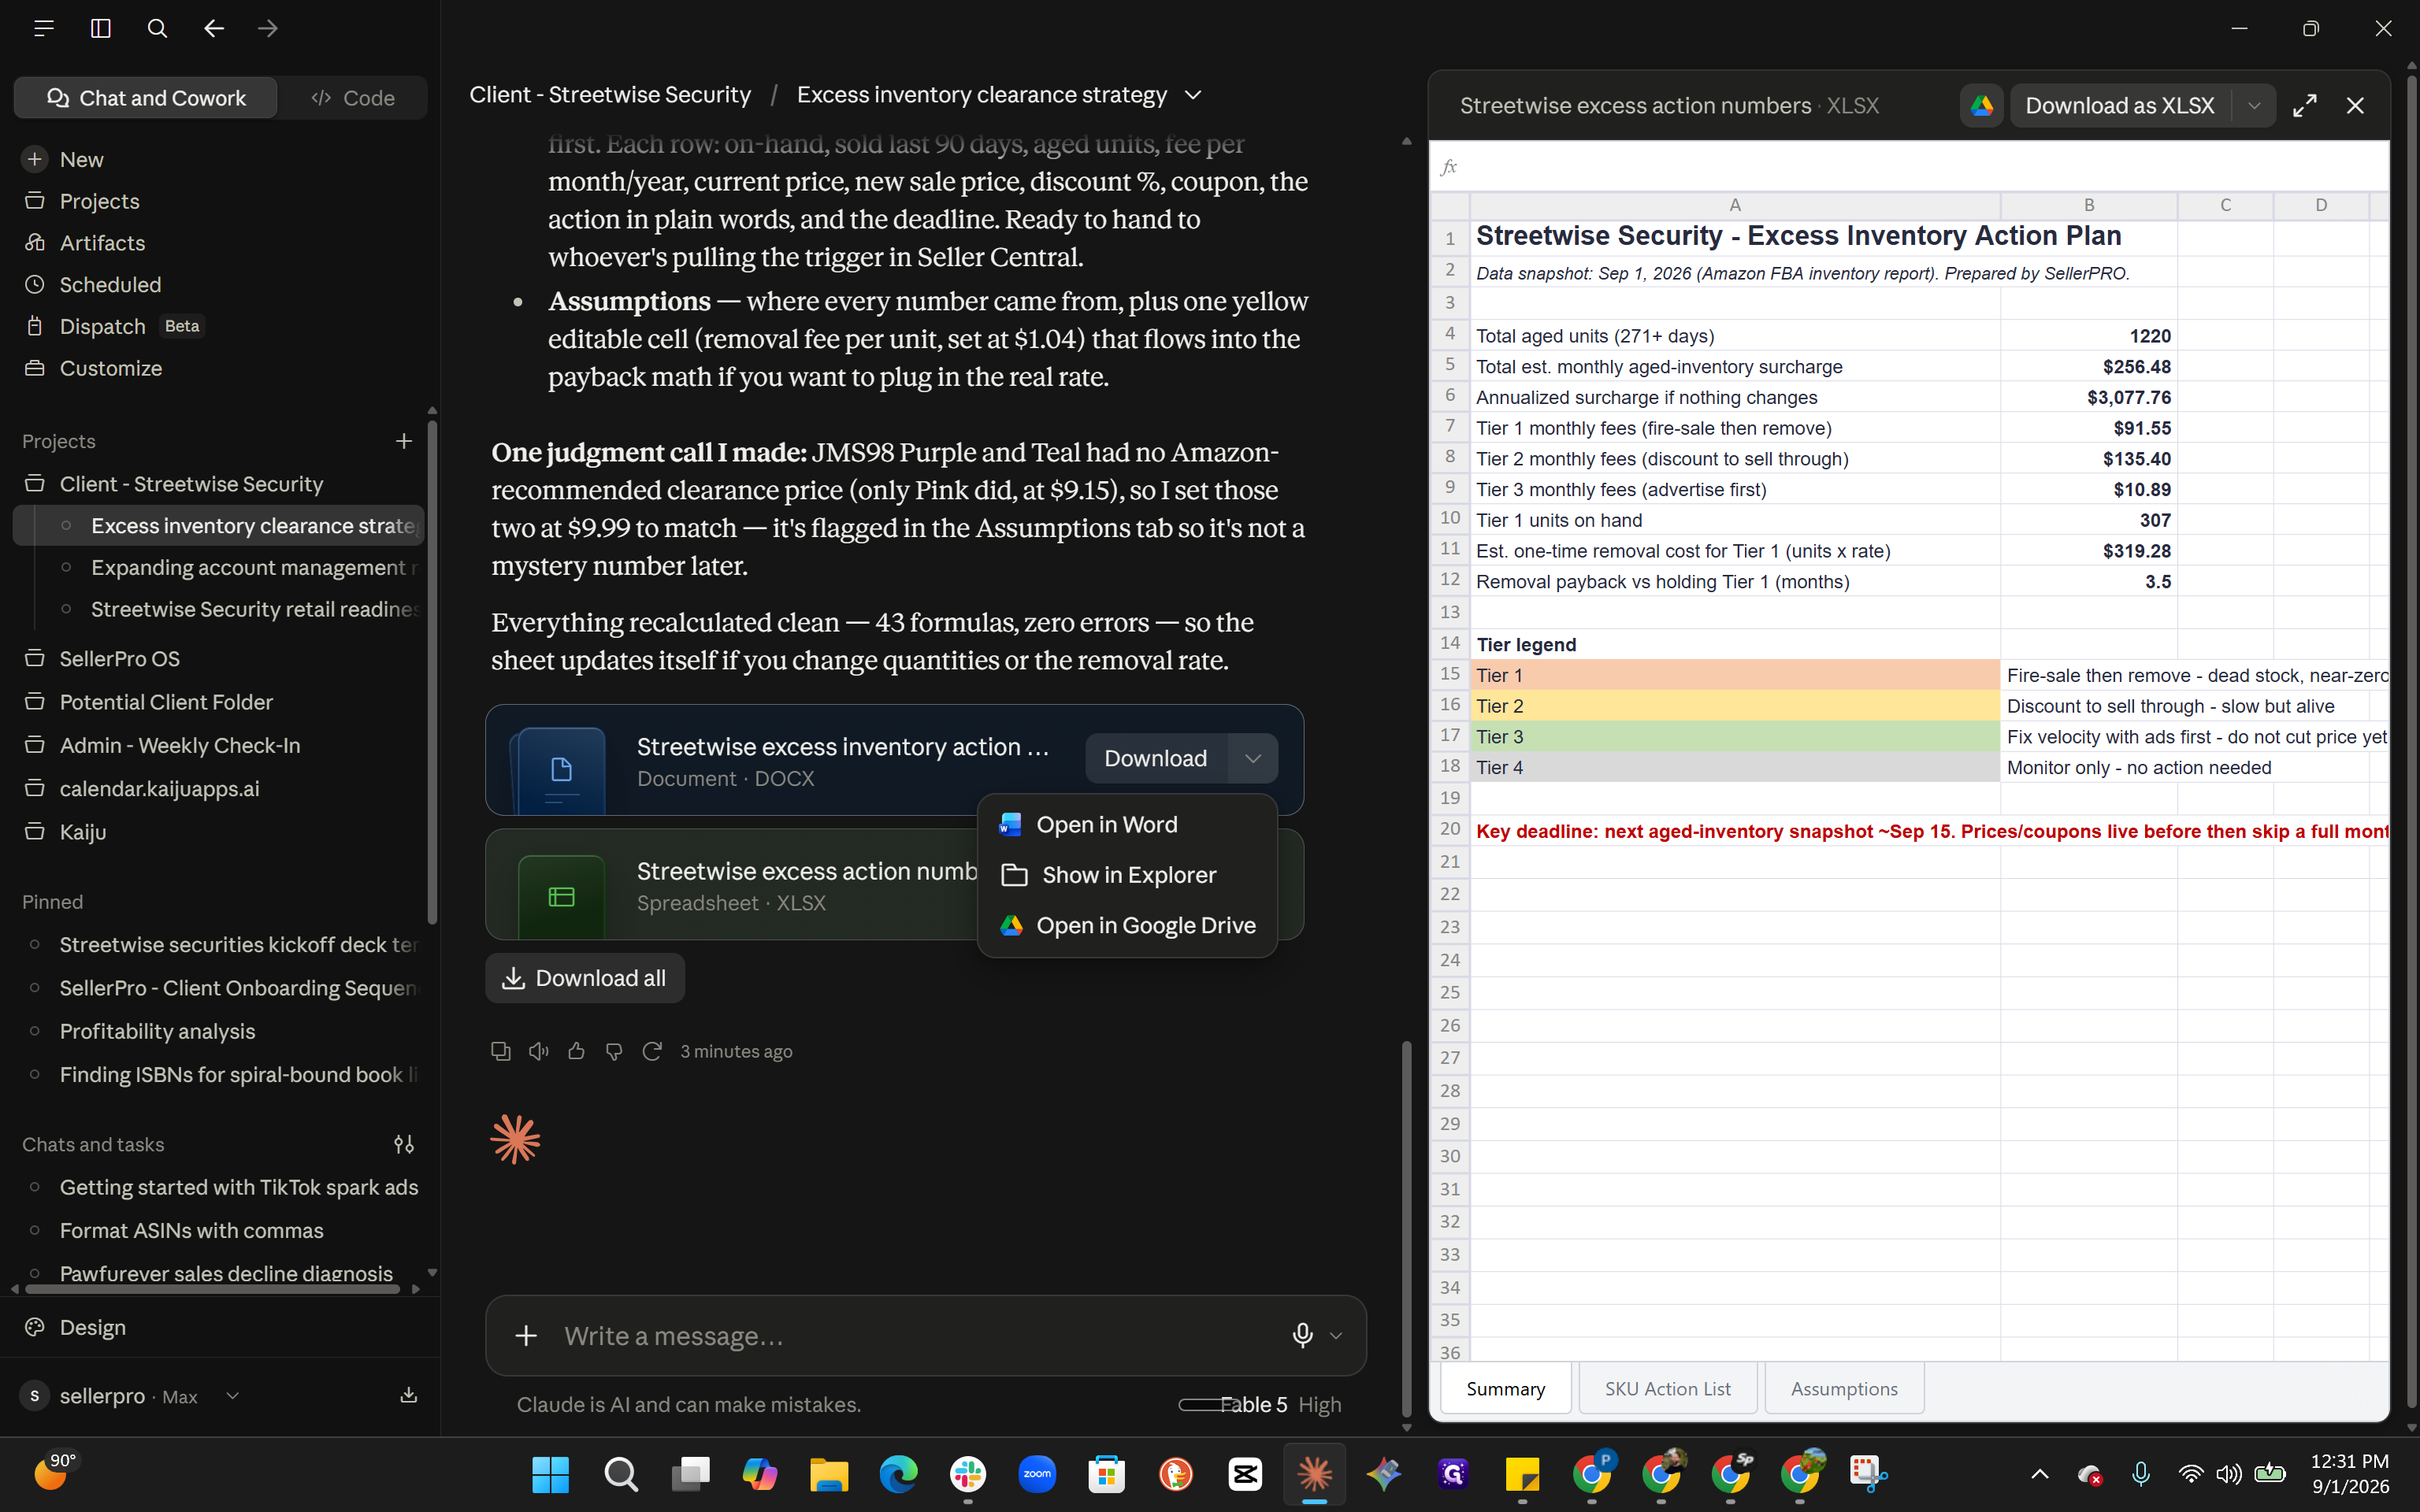Image resolution: width=2420 pixels, height=1512 pixels.
Task: Close the spreadsheet preview panel
Action: (x=2355, y=106)
